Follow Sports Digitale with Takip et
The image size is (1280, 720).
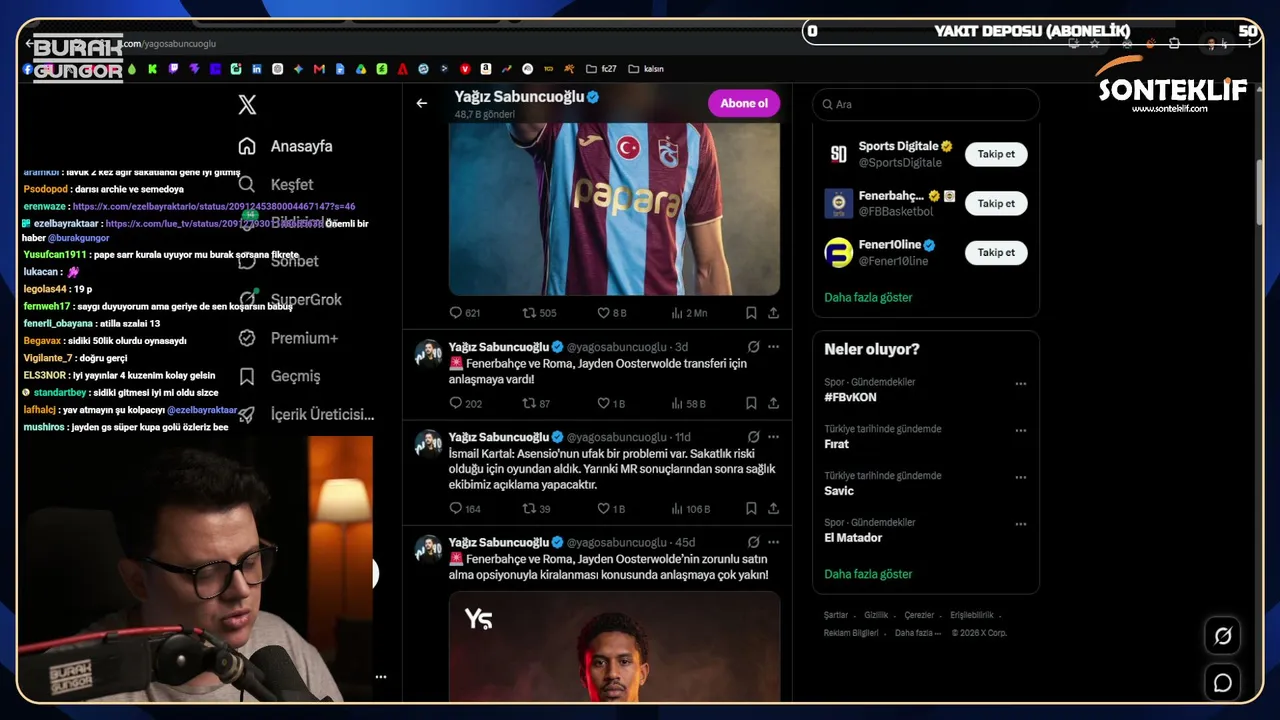[x=996, y=154]
